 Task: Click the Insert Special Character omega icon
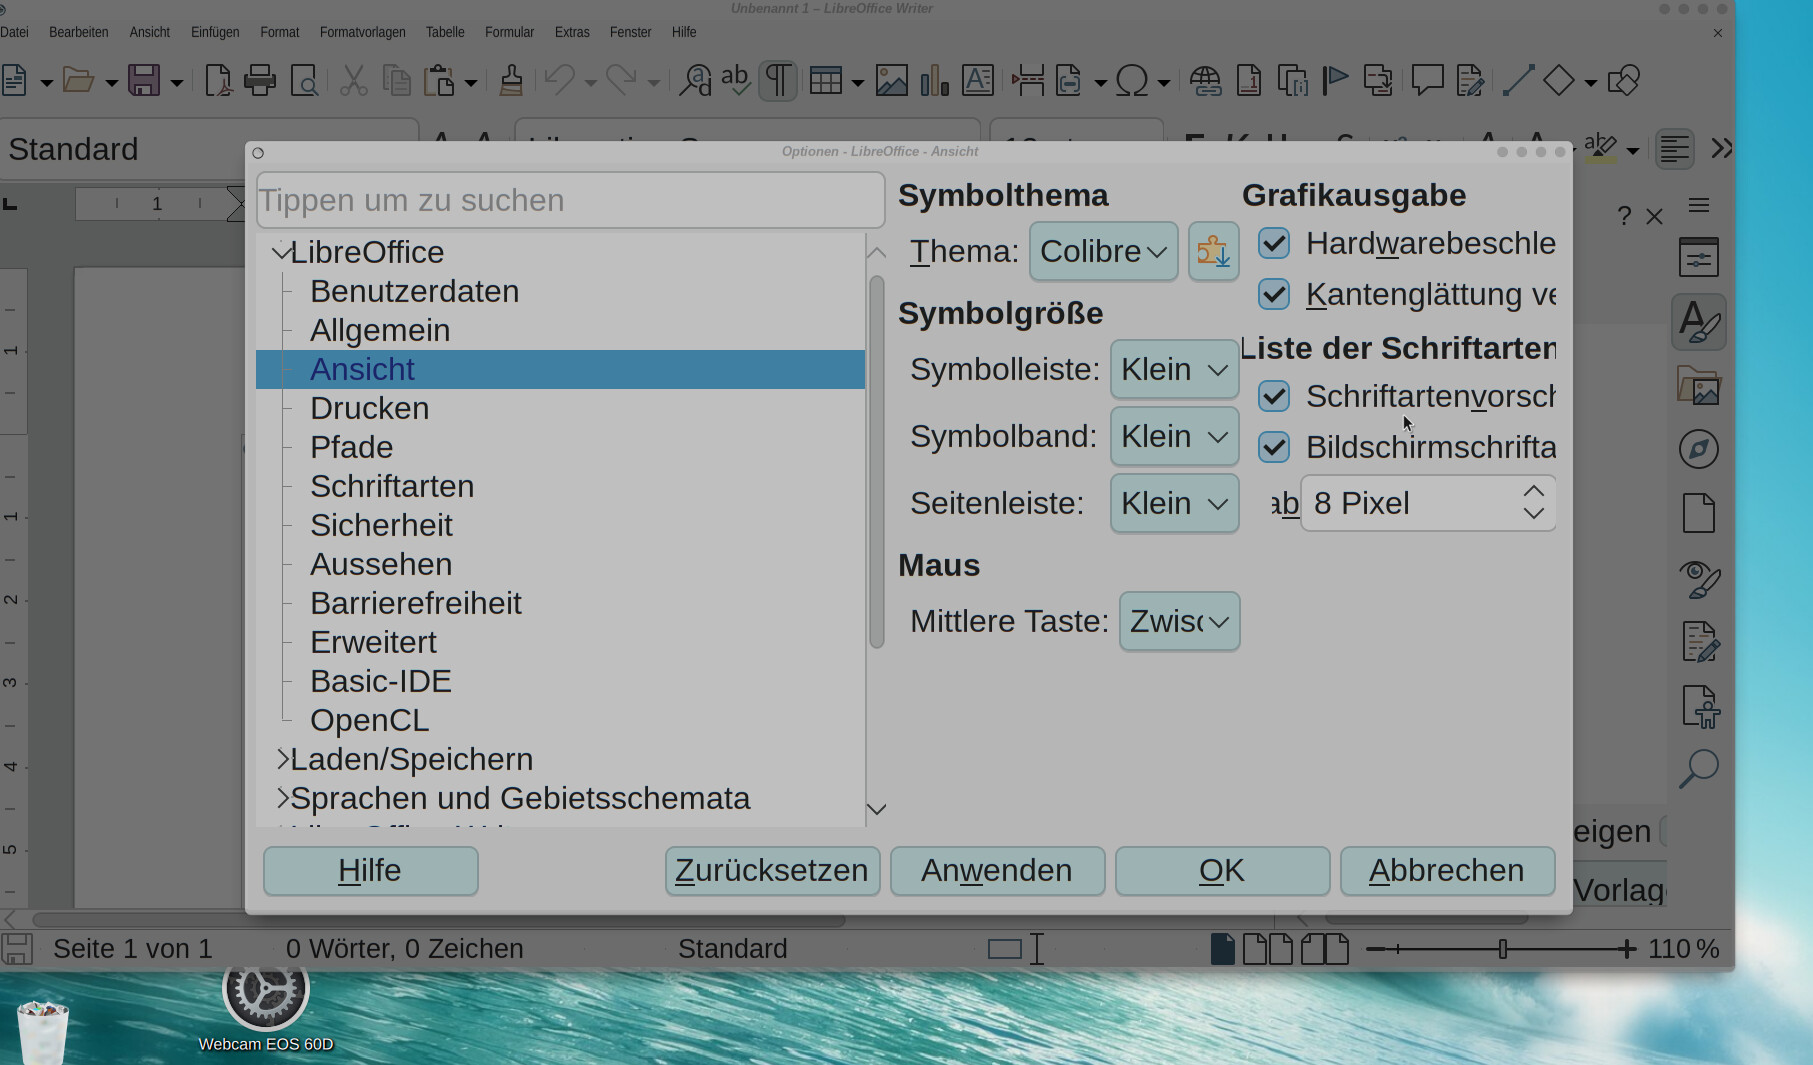tap(1132, 80)
